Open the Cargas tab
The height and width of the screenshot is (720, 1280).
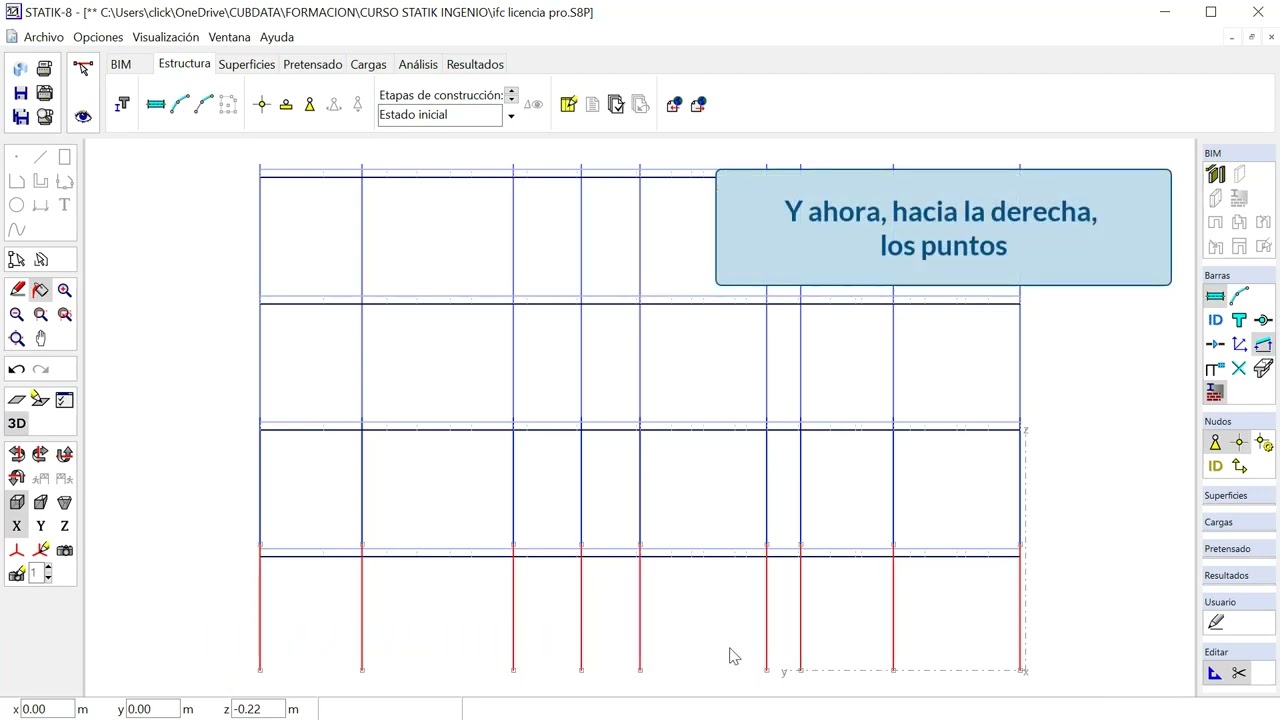(368, 64)
